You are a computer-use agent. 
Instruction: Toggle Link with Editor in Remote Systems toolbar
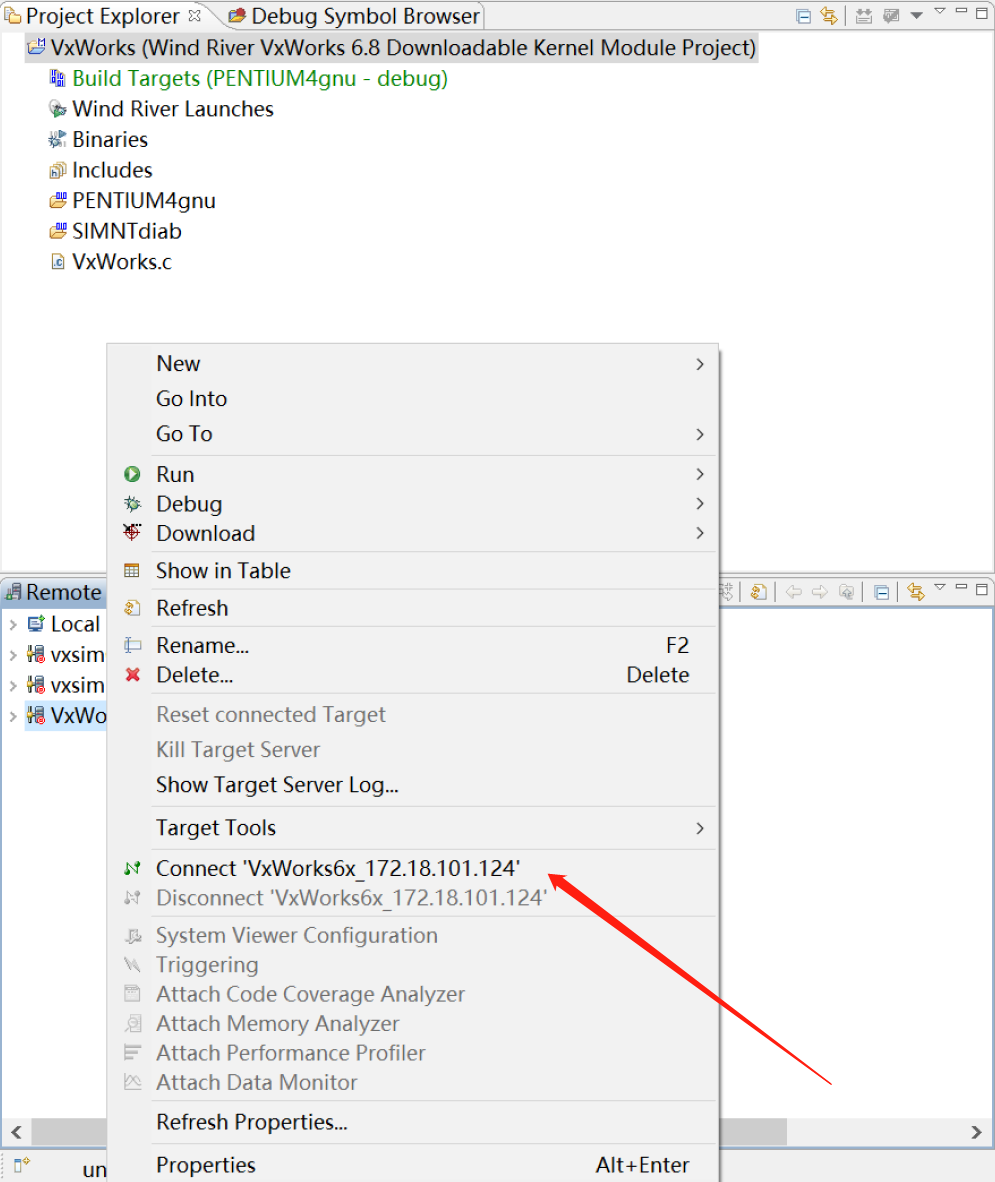click(x=916, y=592)
